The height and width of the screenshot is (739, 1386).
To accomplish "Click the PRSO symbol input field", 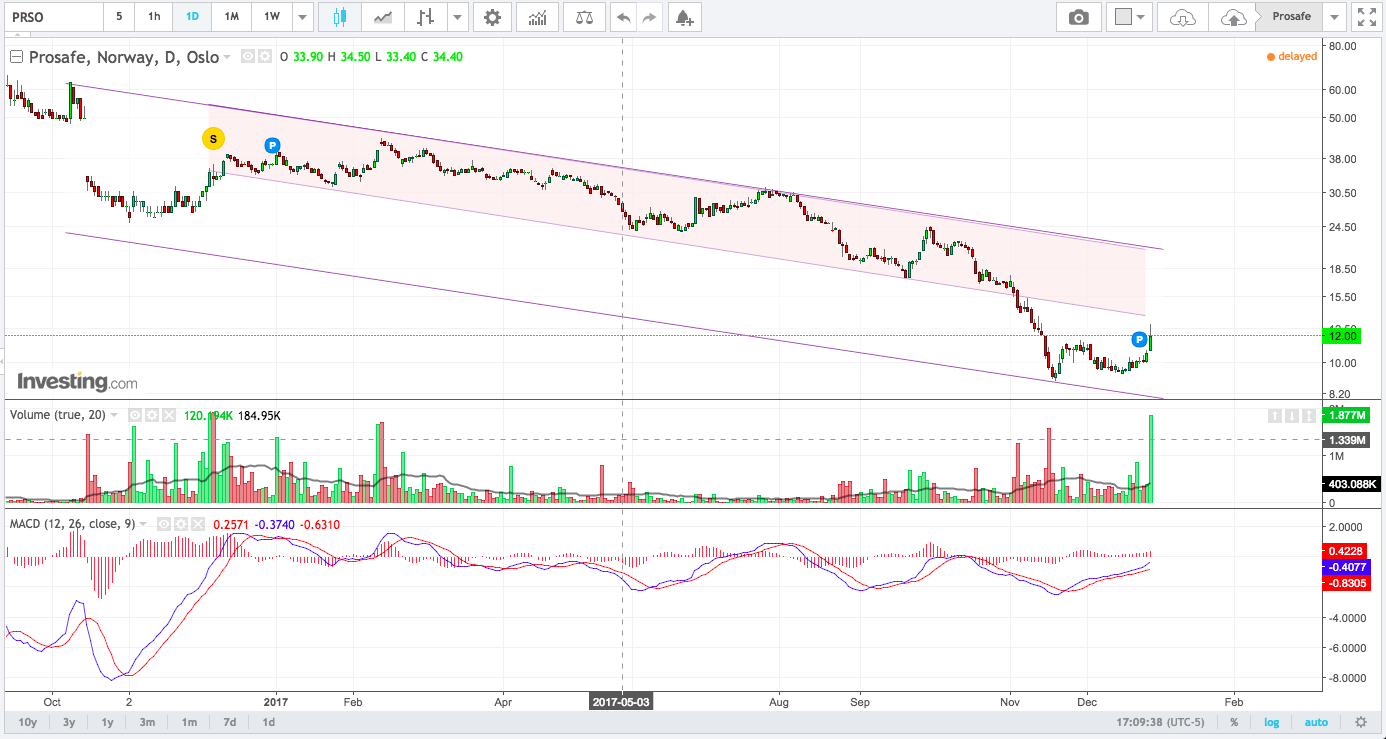I will (x=52, y=17).
